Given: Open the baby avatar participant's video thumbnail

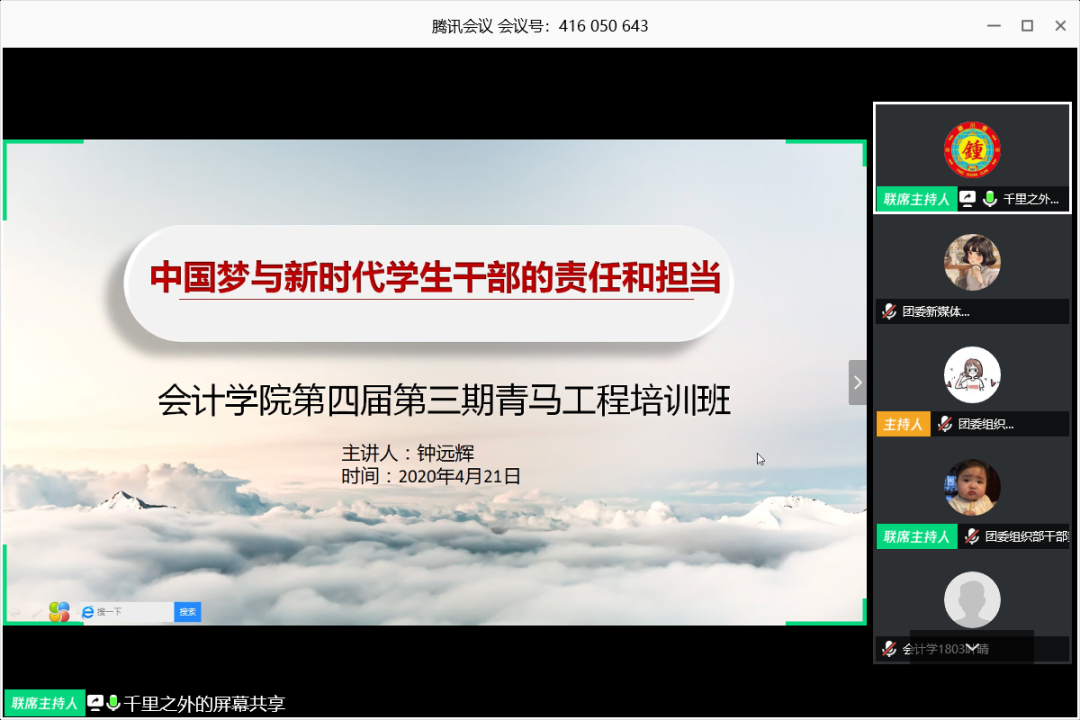Looking at the screenshot, I should [971, 487].
